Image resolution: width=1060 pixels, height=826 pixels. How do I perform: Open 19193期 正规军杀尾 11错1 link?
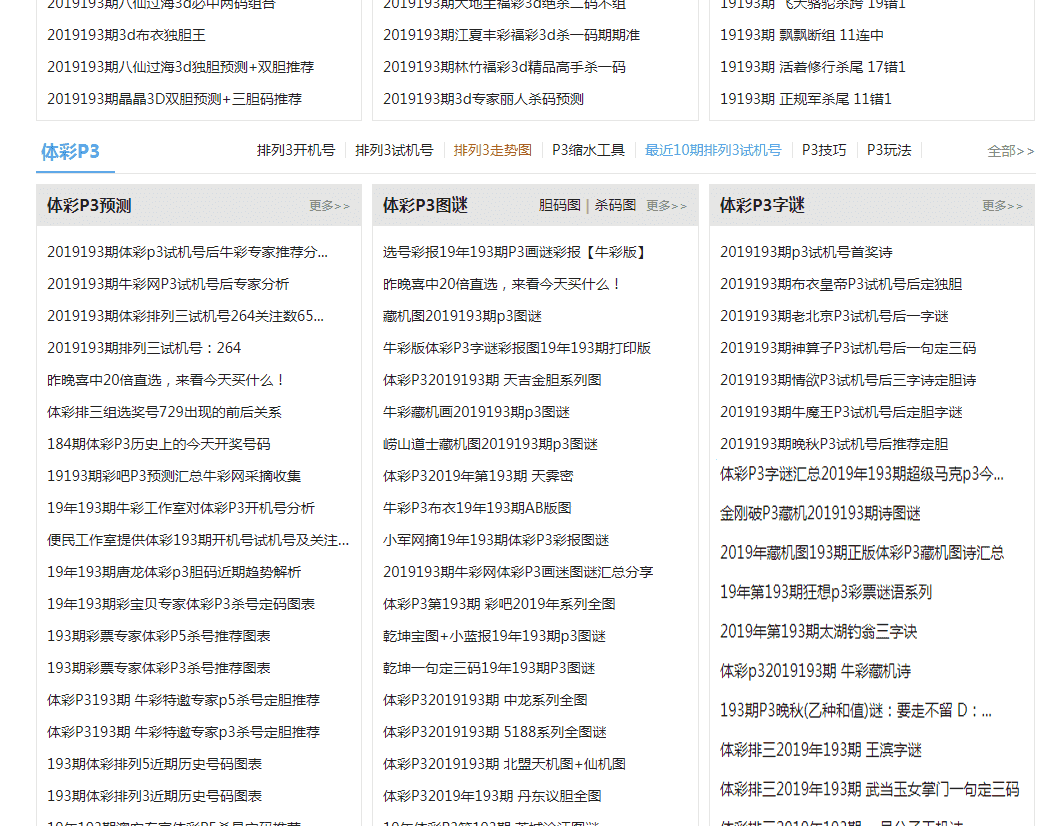(x=805, y=99)
